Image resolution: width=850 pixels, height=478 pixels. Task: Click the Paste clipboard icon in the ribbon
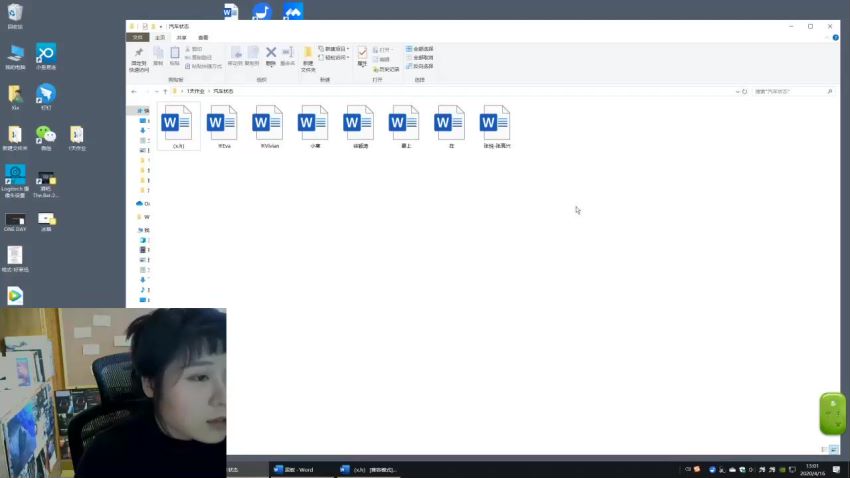tap(175, 56)
